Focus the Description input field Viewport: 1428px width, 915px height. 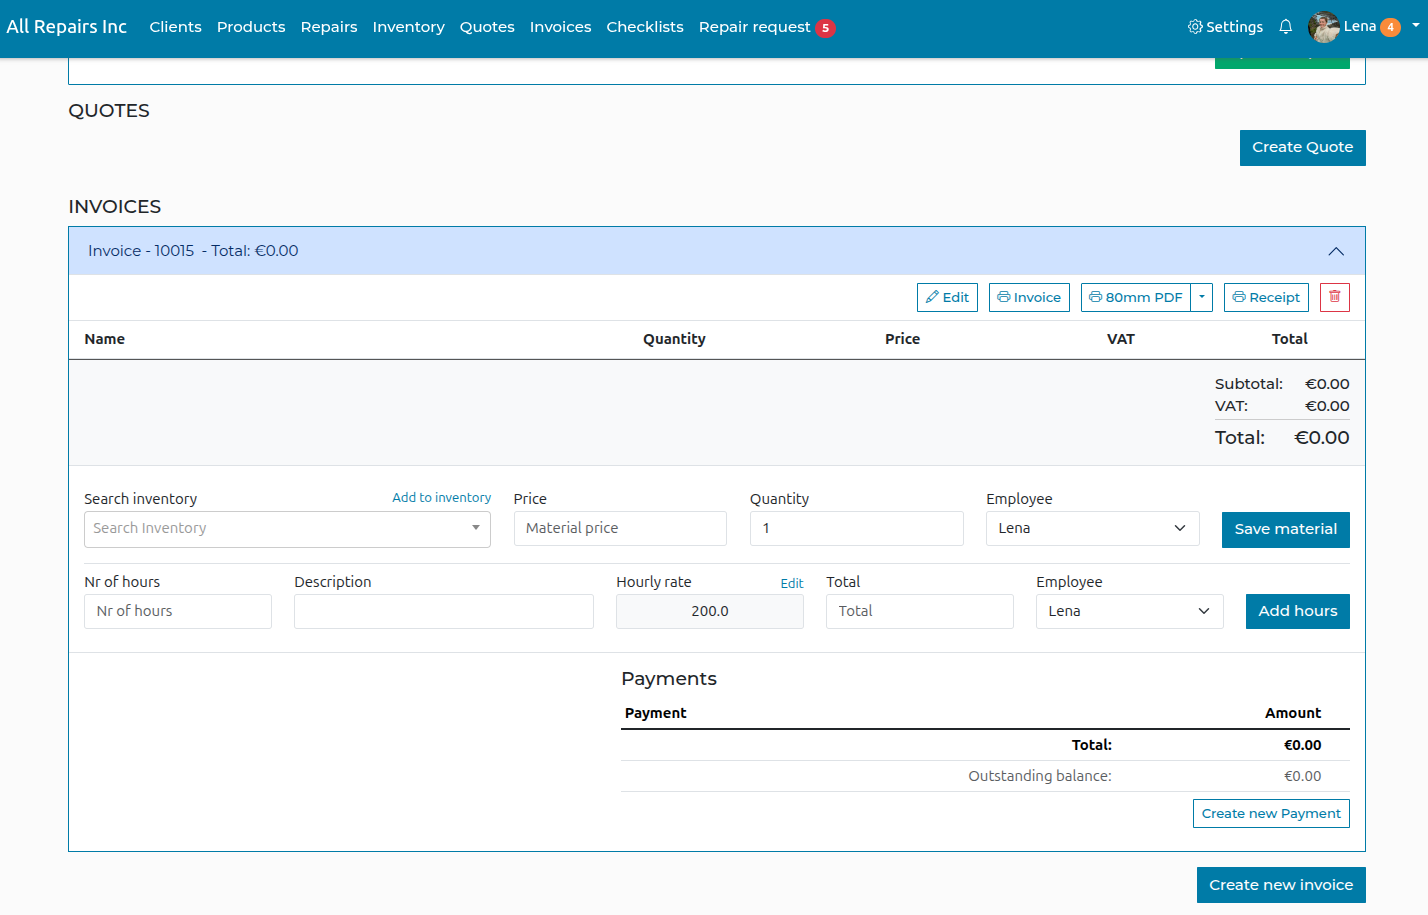click(444, 611)
